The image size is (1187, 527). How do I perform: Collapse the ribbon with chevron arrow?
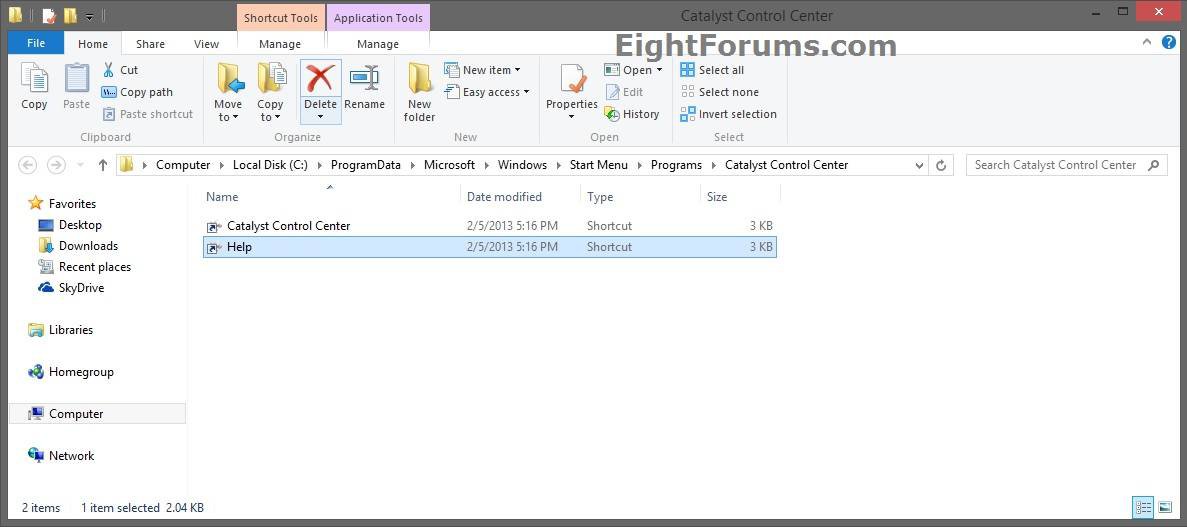point(1148,43)
